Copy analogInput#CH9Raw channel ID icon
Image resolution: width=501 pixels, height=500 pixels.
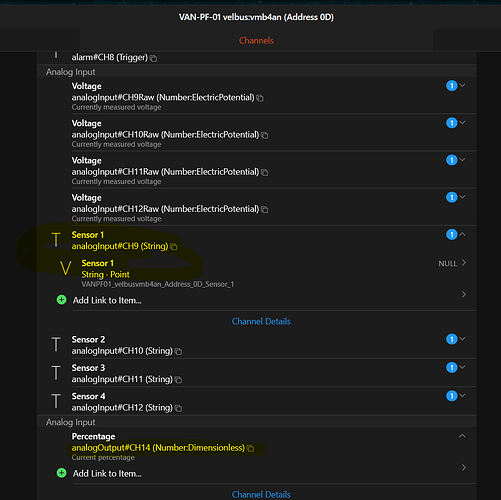260,98
